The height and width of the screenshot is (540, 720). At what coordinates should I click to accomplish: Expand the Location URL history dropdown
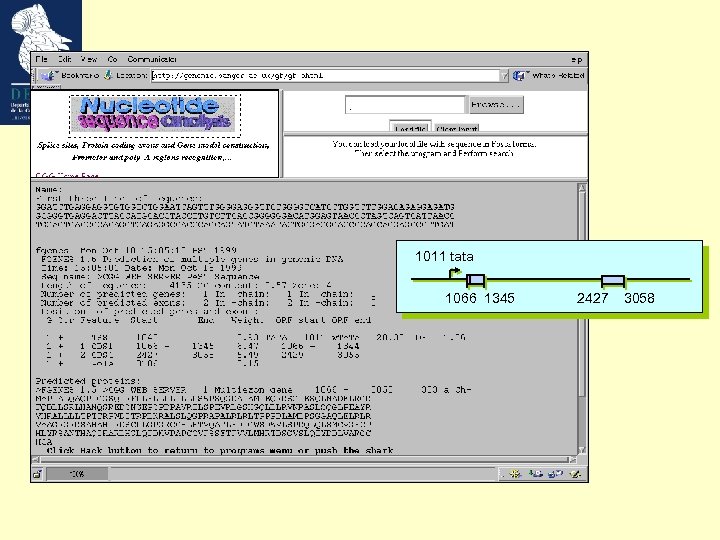(x=505, y=76)
